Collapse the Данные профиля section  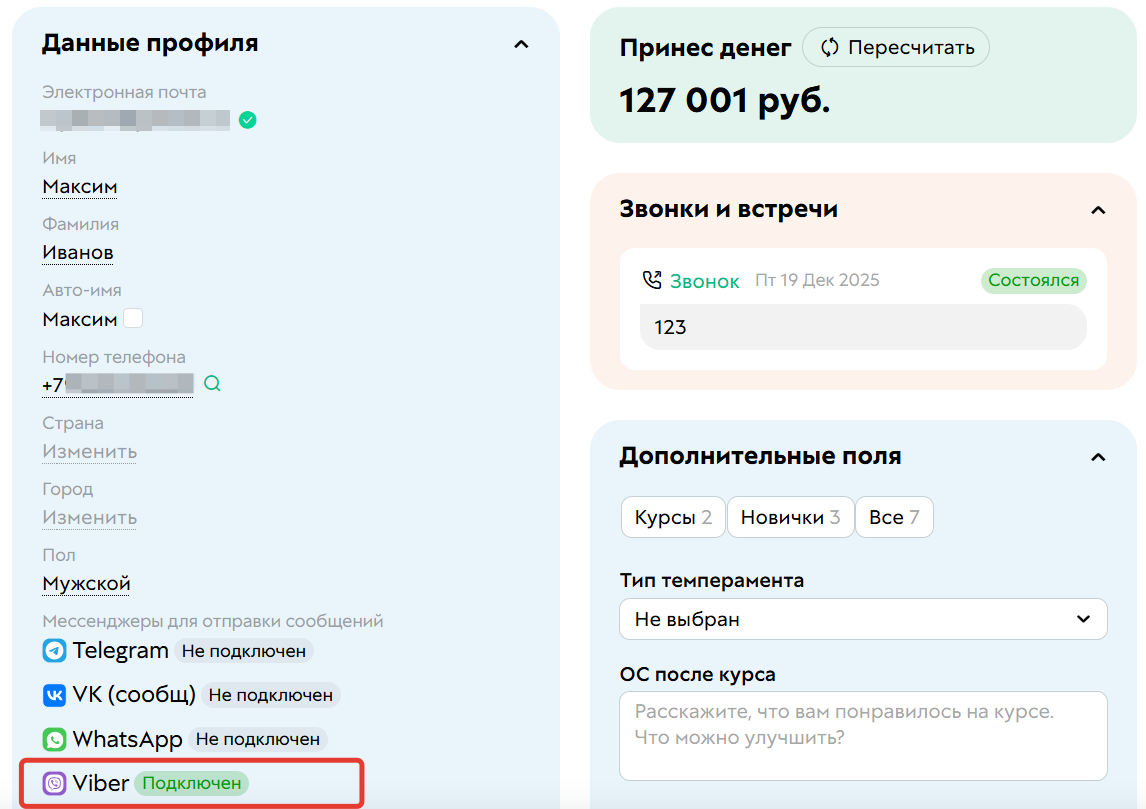521,45
